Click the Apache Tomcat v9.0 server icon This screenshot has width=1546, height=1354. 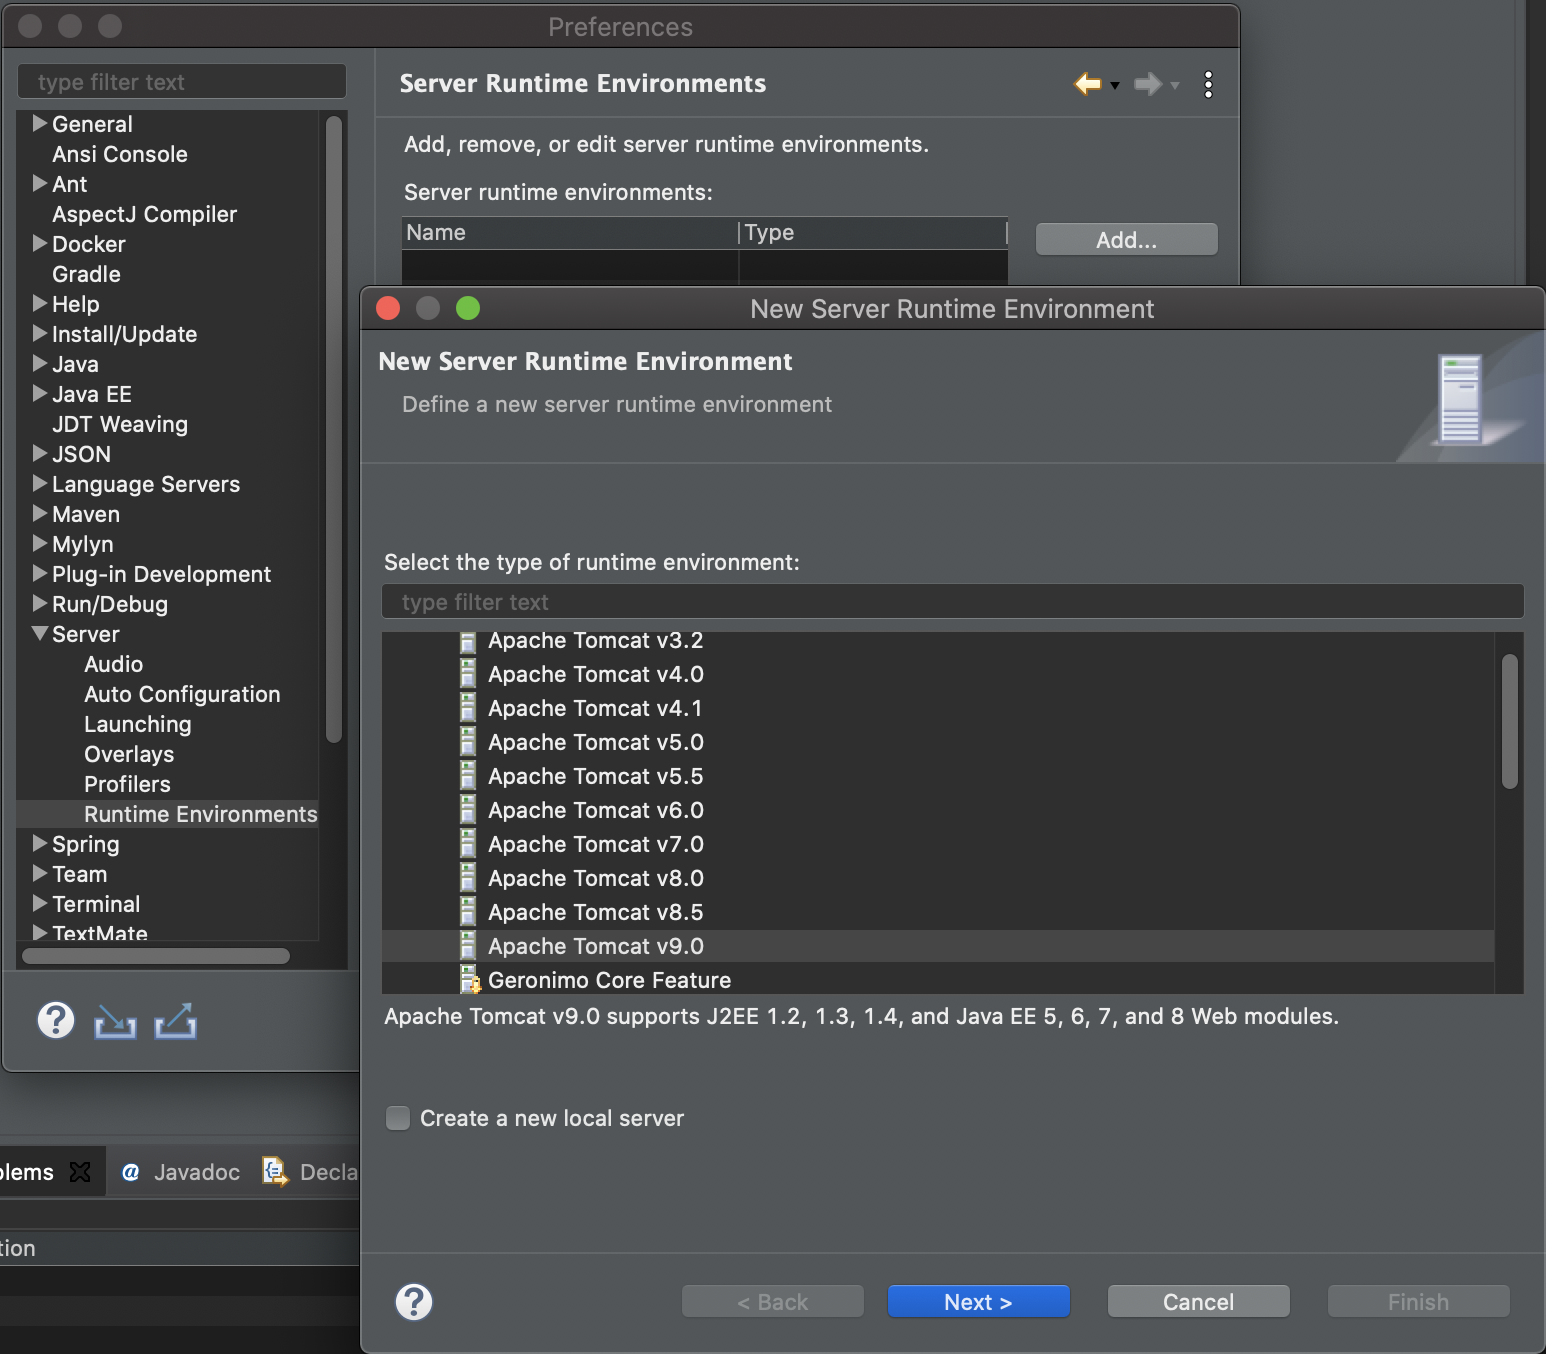tap(467, 946)
